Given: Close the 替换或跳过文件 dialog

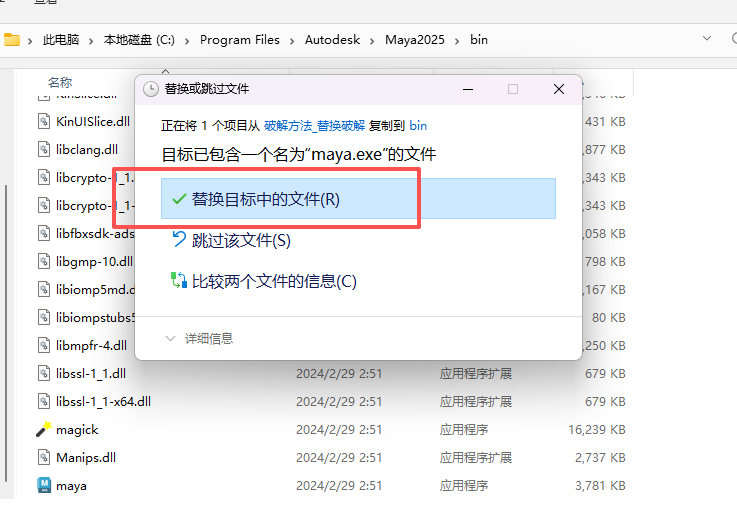Looking at the screenshot, I should 559,89.
